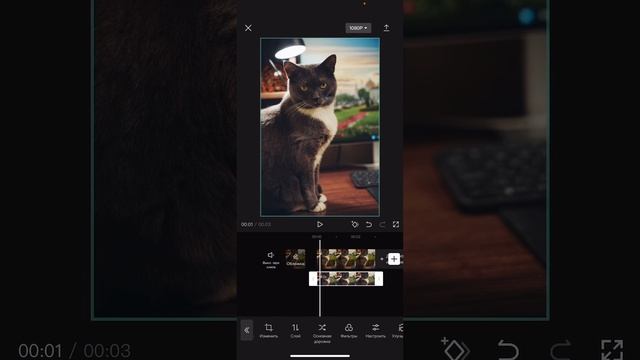Screen dimensions: 640x360
Task: Open the Adjust (Настроить) tool
Action: pyautogui.click(x=376, y=331)
